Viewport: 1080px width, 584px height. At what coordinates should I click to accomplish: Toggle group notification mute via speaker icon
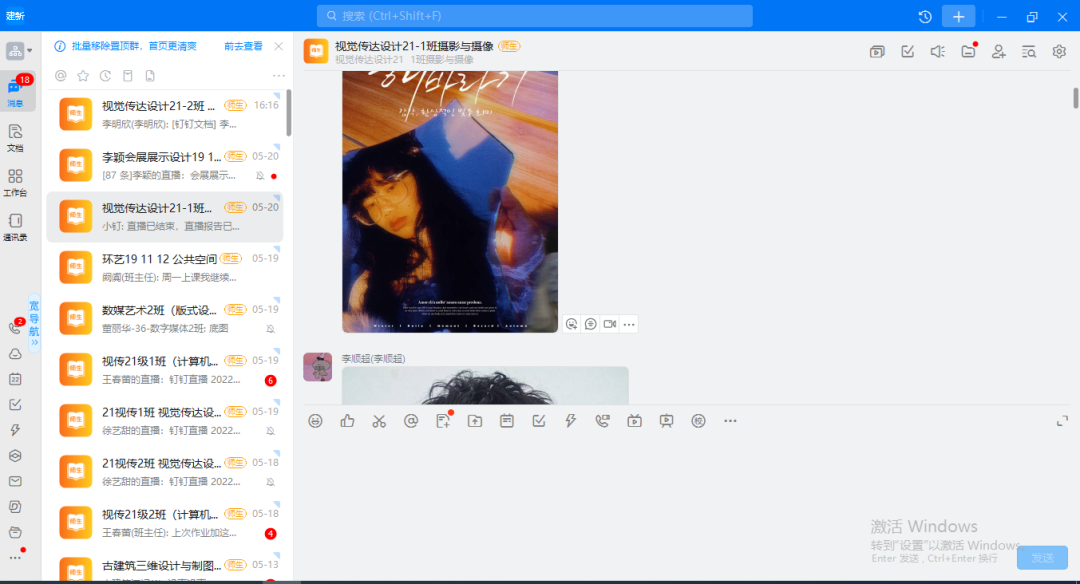click(x=937, y=51)
